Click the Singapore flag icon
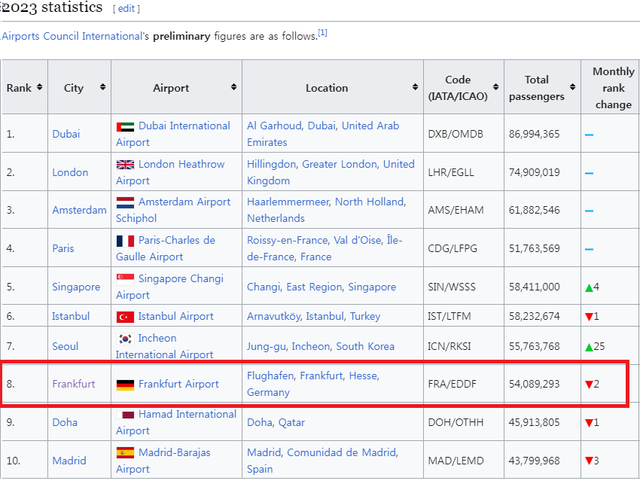640x483 pixels. point(125,278)
